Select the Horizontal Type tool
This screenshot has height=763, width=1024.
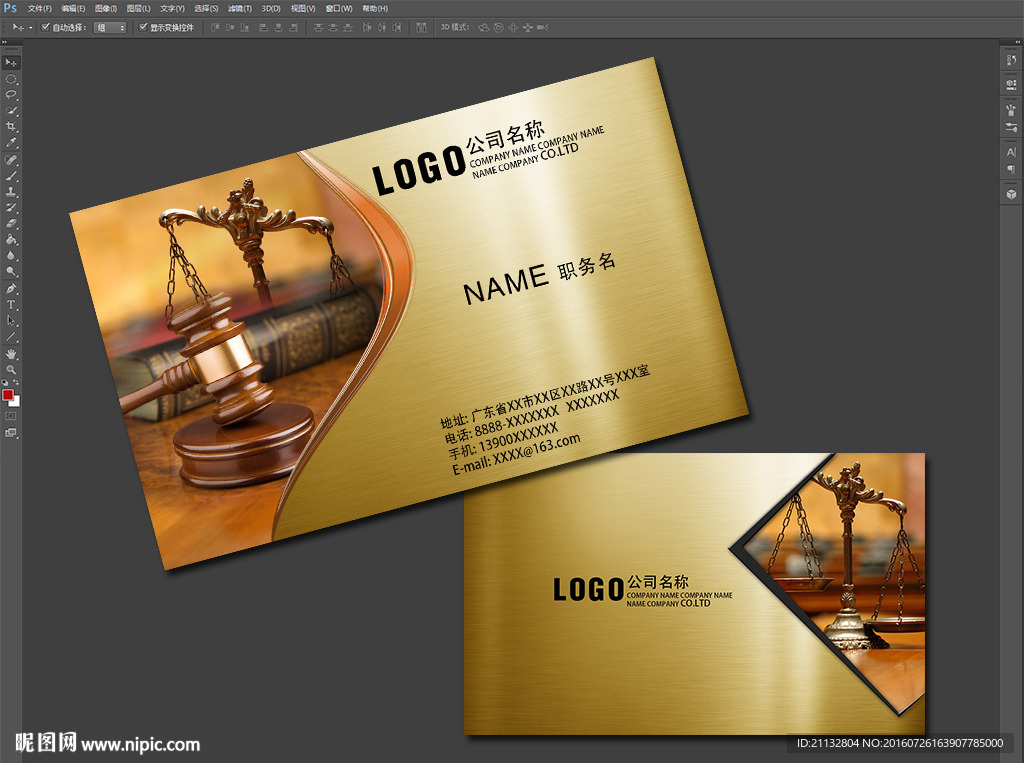tap(11, 304)
